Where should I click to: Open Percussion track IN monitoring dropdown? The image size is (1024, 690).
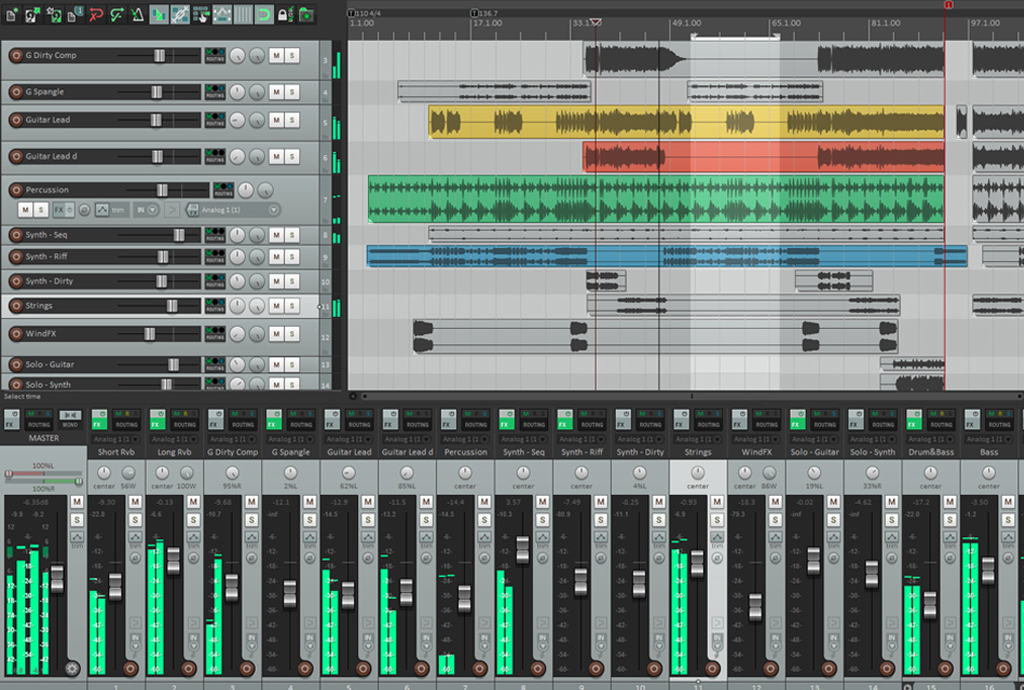tap(147, 210)
